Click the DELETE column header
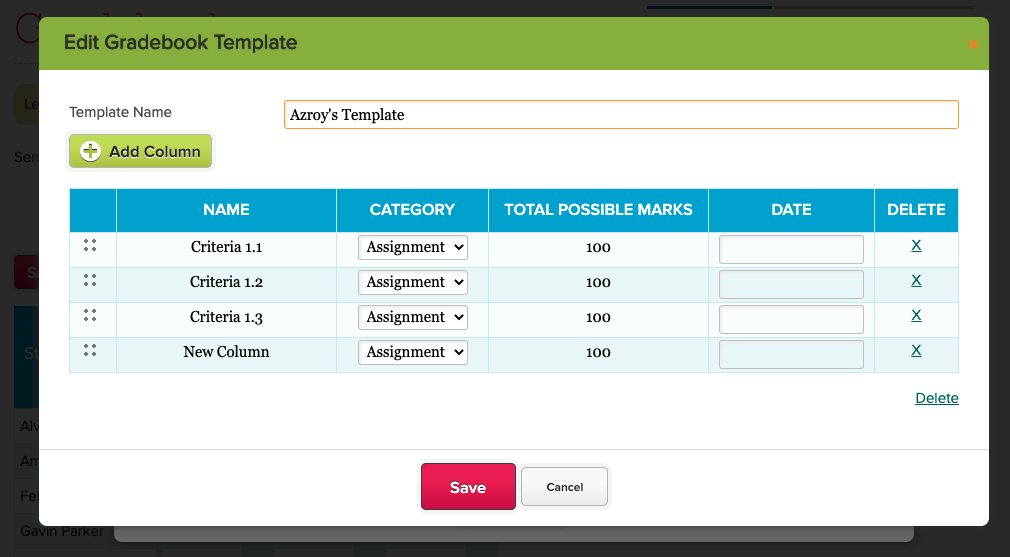 pos(916,210)
